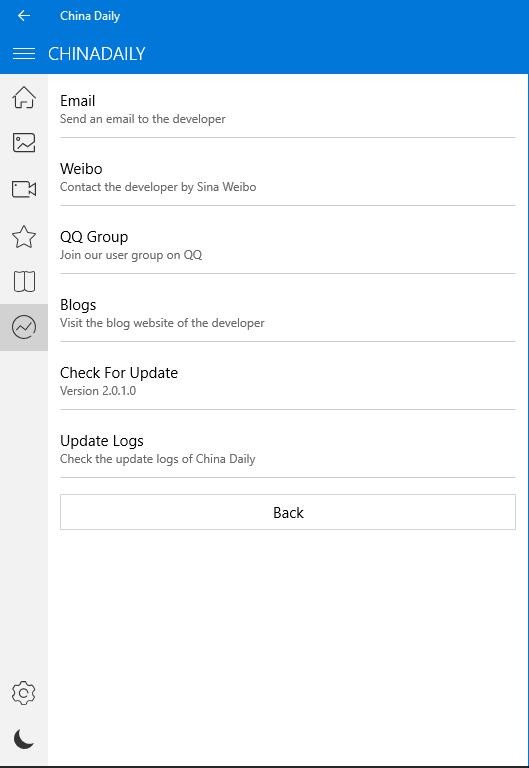The height and width of the screenshot is (768, 529).
Task: Click 'Join our user group on QQ'
Action: 131,255
